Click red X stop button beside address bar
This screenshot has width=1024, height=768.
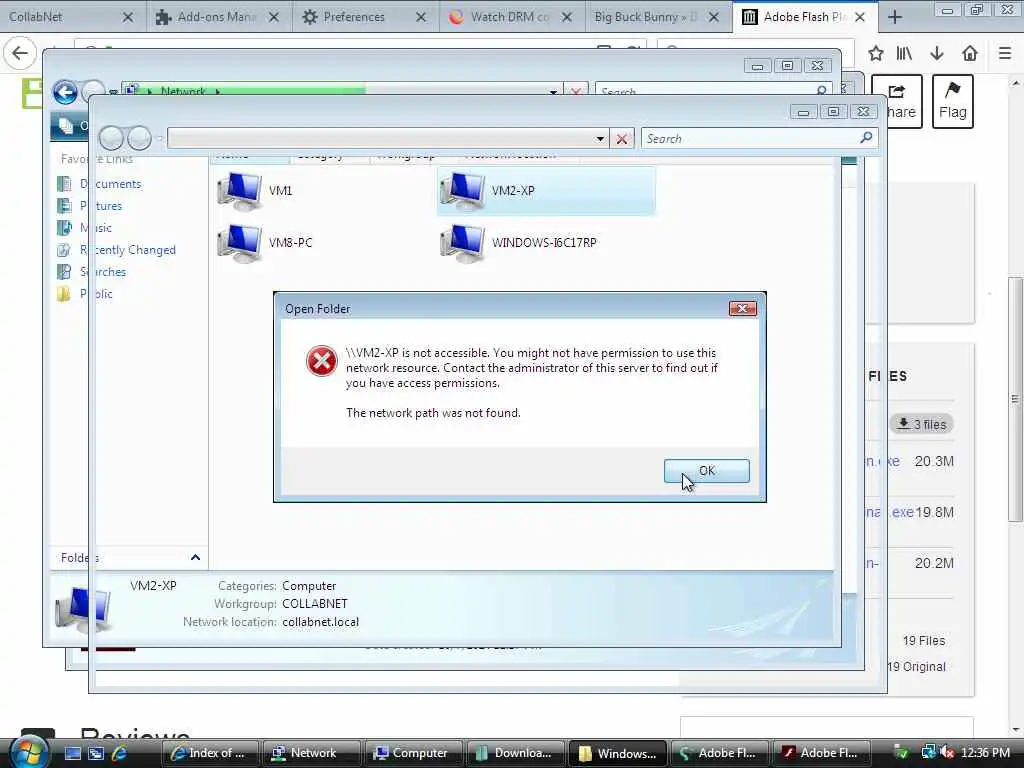coord(622,138)
